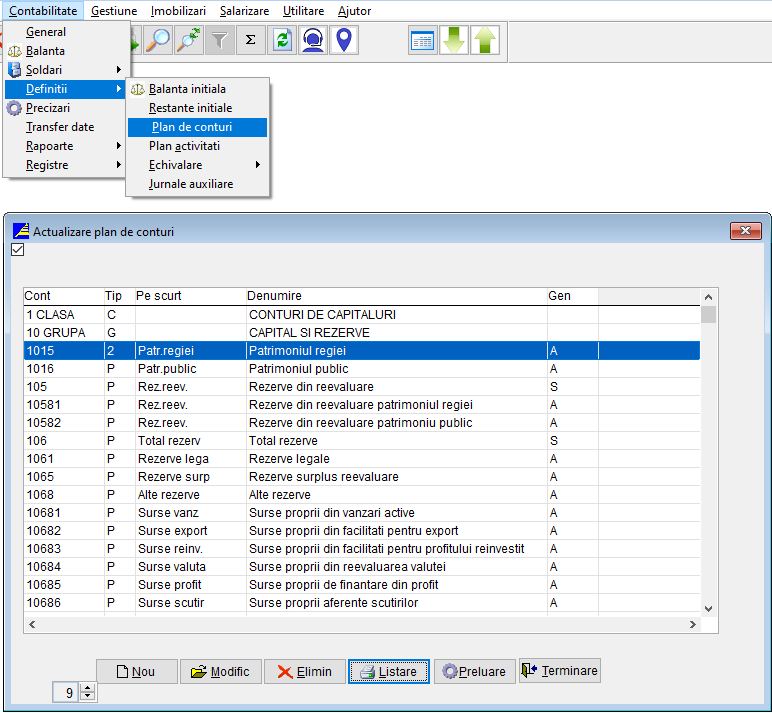
Task: Click the Nou button
Action: (137, 672)
